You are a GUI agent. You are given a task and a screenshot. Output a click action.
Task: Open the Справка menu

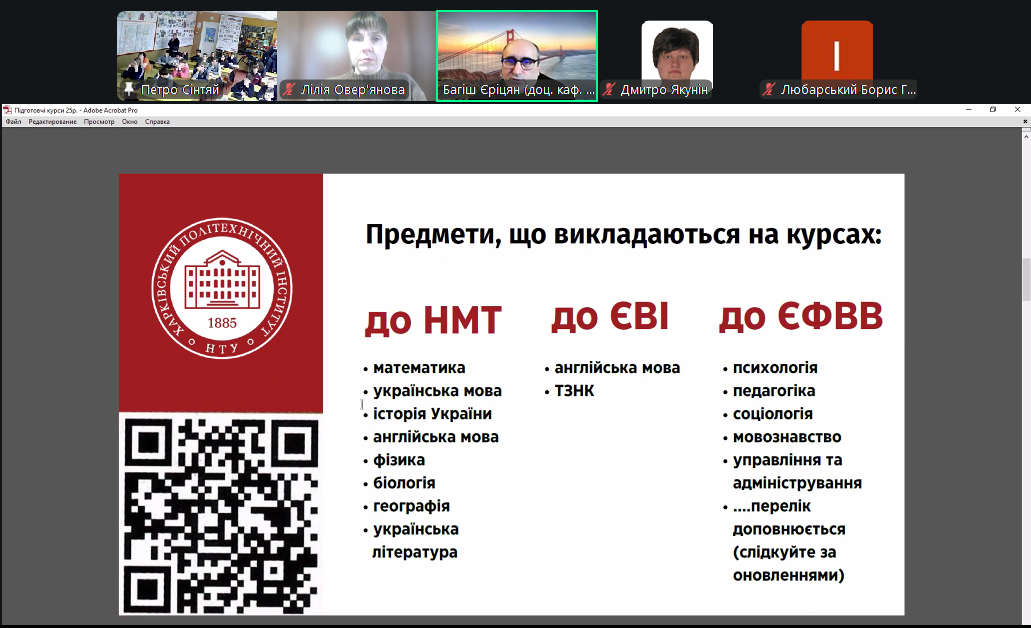pos(157,122)
